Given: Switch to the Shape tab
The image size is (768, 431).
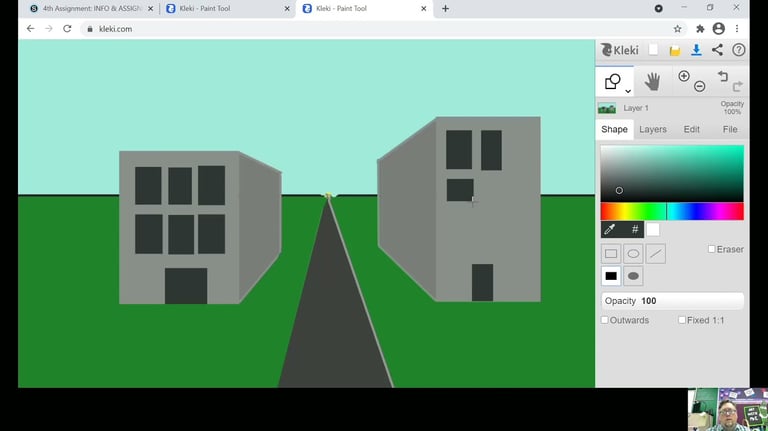Looking at the screenshot, I should coord(614,129).
